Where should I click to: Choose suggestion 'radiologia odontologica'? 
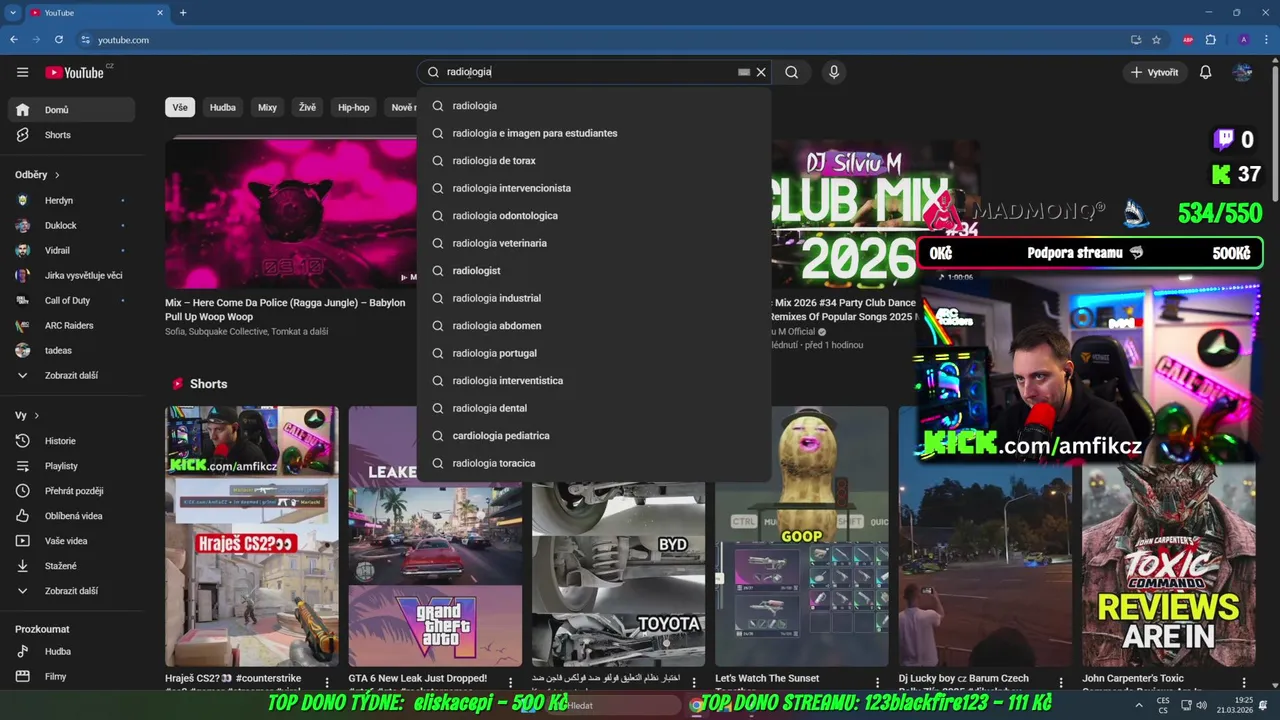594,215
